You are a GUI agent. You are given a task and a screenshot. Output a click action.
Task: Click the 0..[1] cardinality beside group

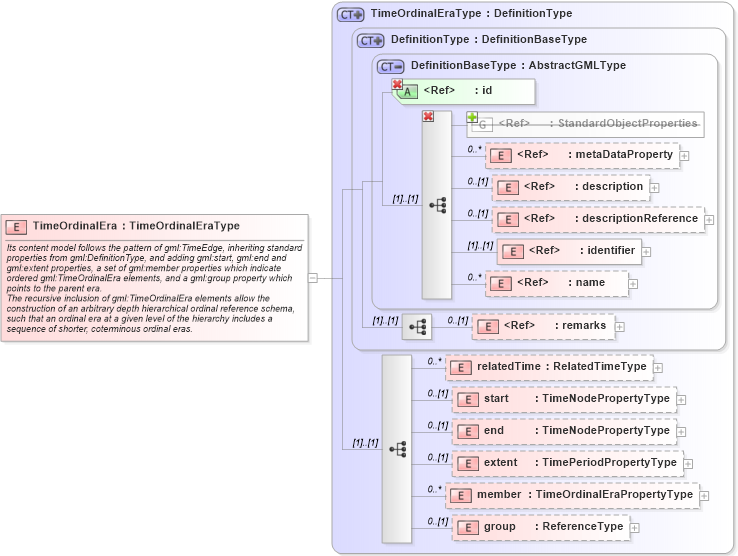coord(438,521)
